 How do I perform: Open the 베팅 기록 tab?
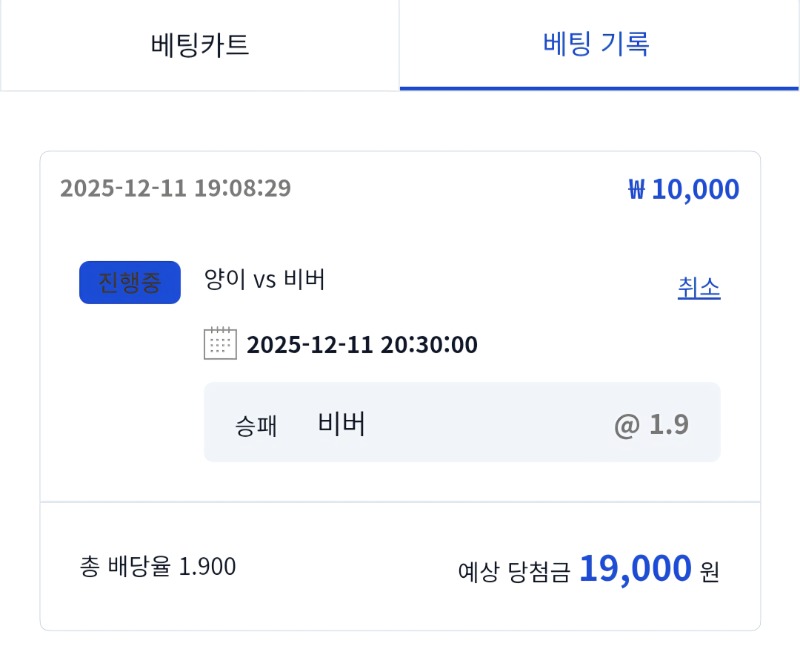coord(598,45)
